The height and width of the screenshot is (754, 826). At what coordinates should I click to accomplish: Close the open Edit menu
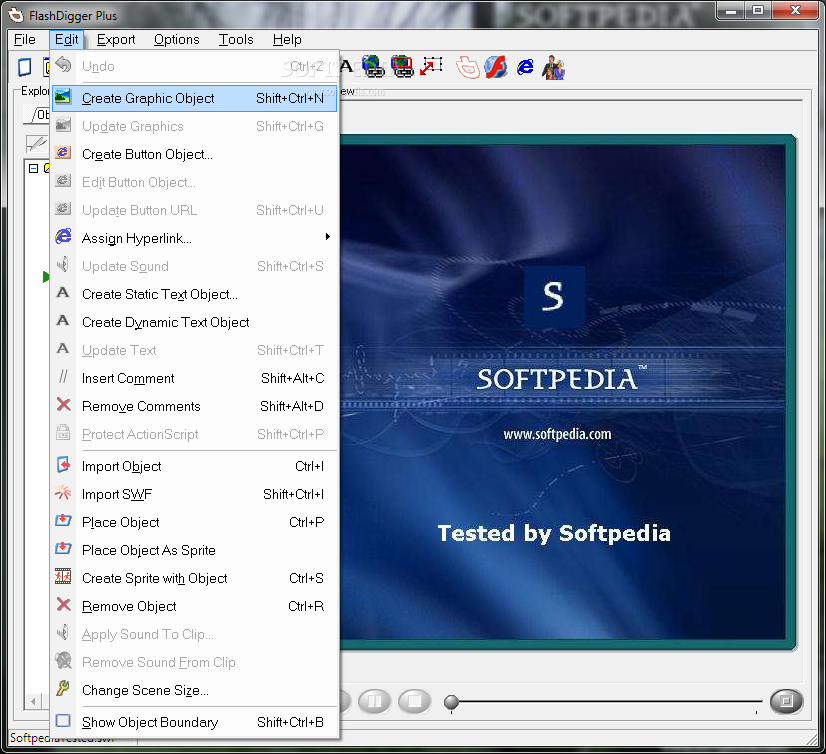(66, 40)
